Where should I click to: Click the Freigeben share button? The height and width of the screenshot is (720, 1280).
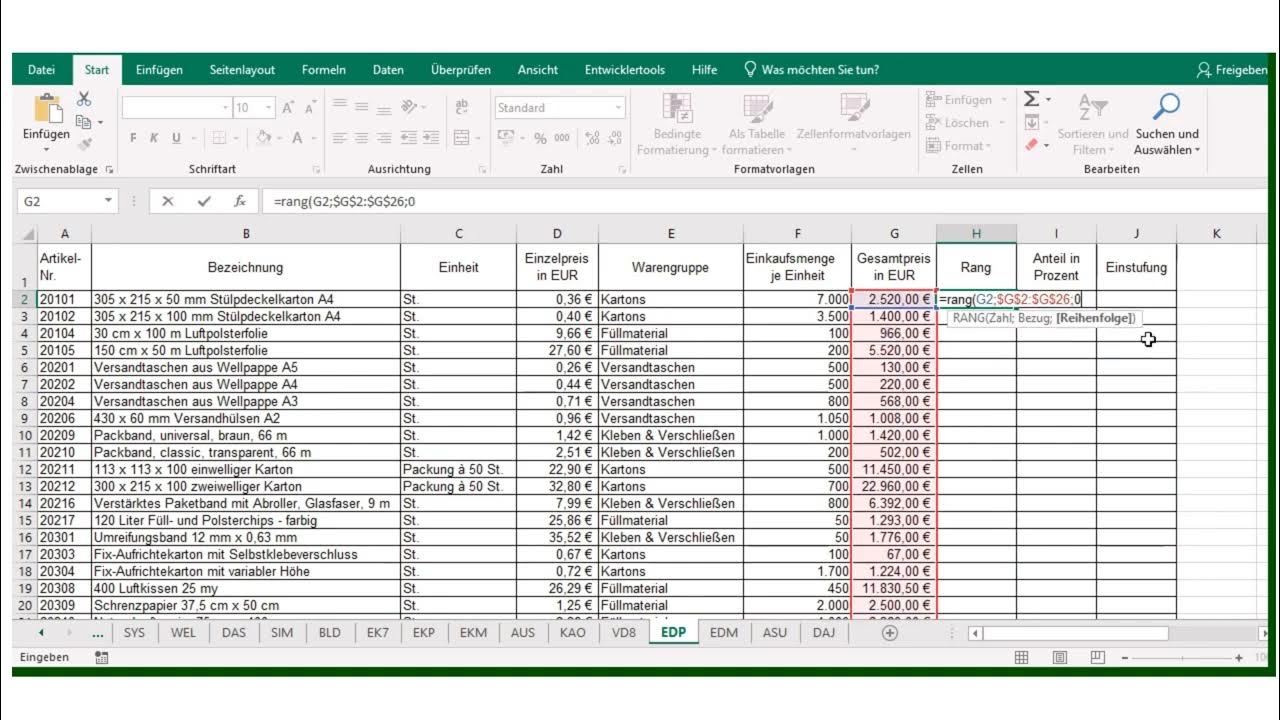pos(1232,70)
